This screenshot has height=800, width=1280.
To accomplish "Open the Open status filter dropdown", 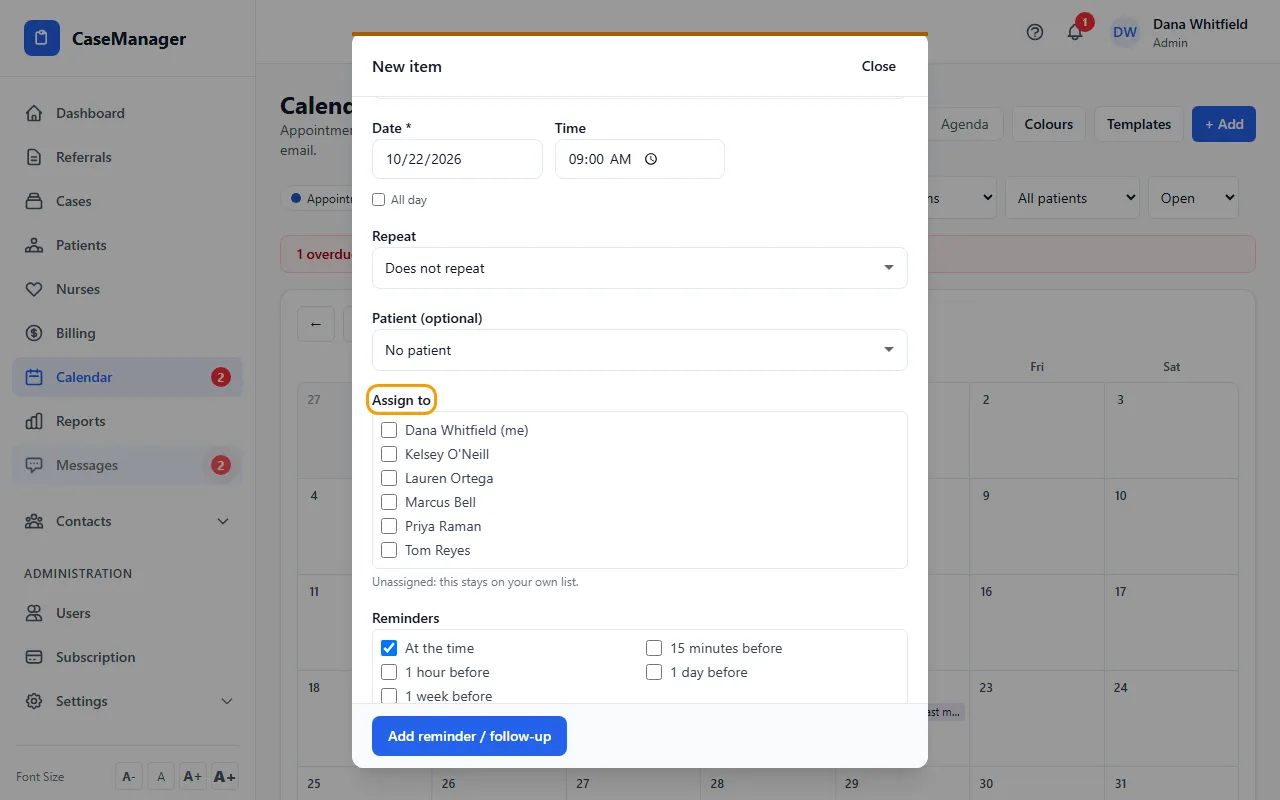I will [1193, 198].
